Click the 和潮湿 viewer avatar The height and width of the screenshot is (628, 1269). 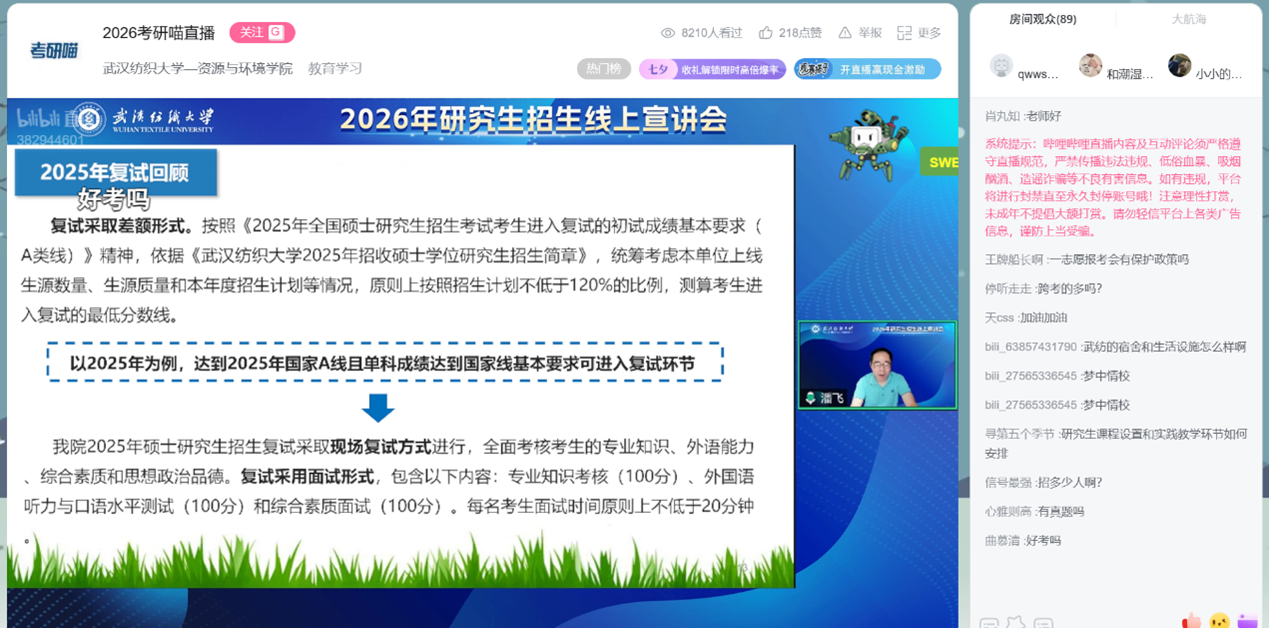(x=1090, y=66)
